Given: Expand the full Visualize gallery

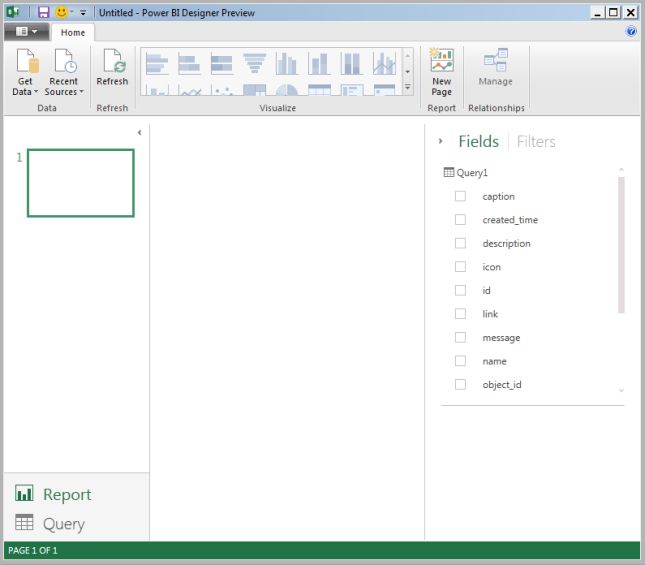Looking at the screenshot, I should [408, 87].
